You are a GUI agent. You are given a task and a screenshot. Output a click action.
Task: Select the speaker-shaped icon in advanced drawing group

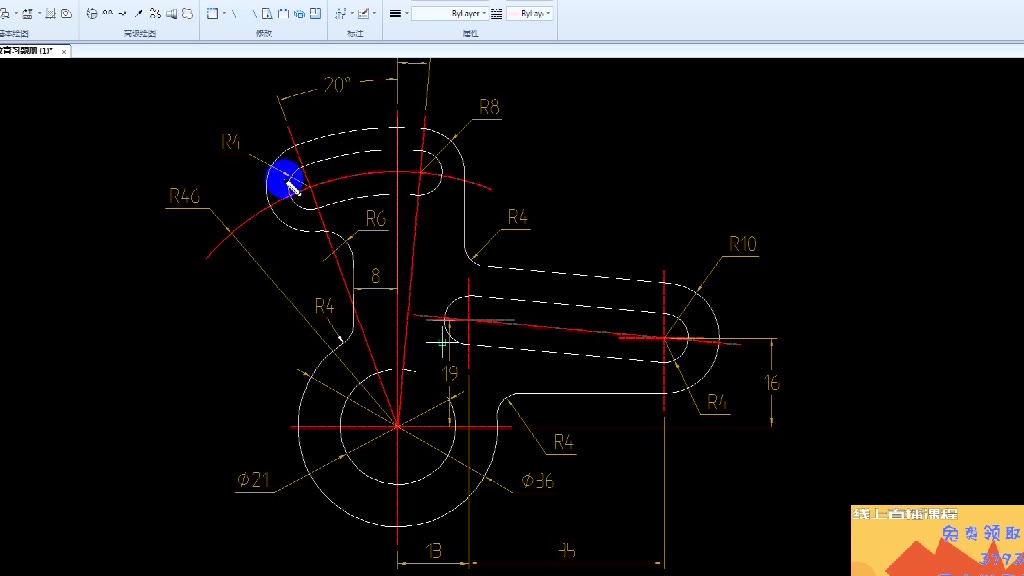tap(172, 14)
